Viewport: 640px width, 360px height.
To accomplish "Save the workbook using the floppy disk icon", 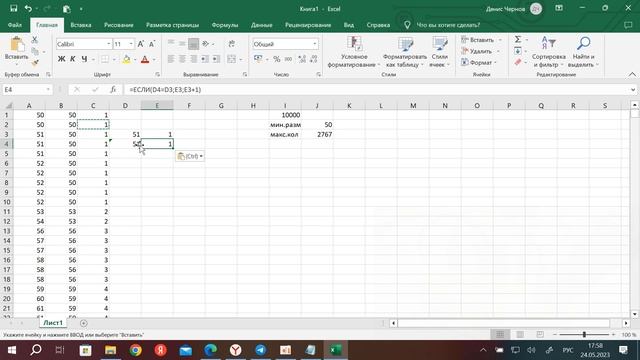I will [x=13, y=9].
